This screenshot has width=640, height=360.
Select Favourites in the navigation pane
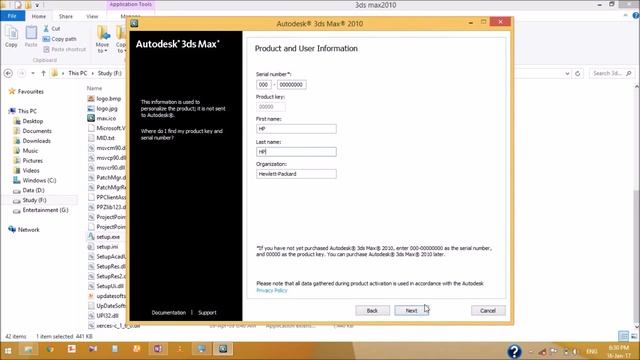click(30, 92)
